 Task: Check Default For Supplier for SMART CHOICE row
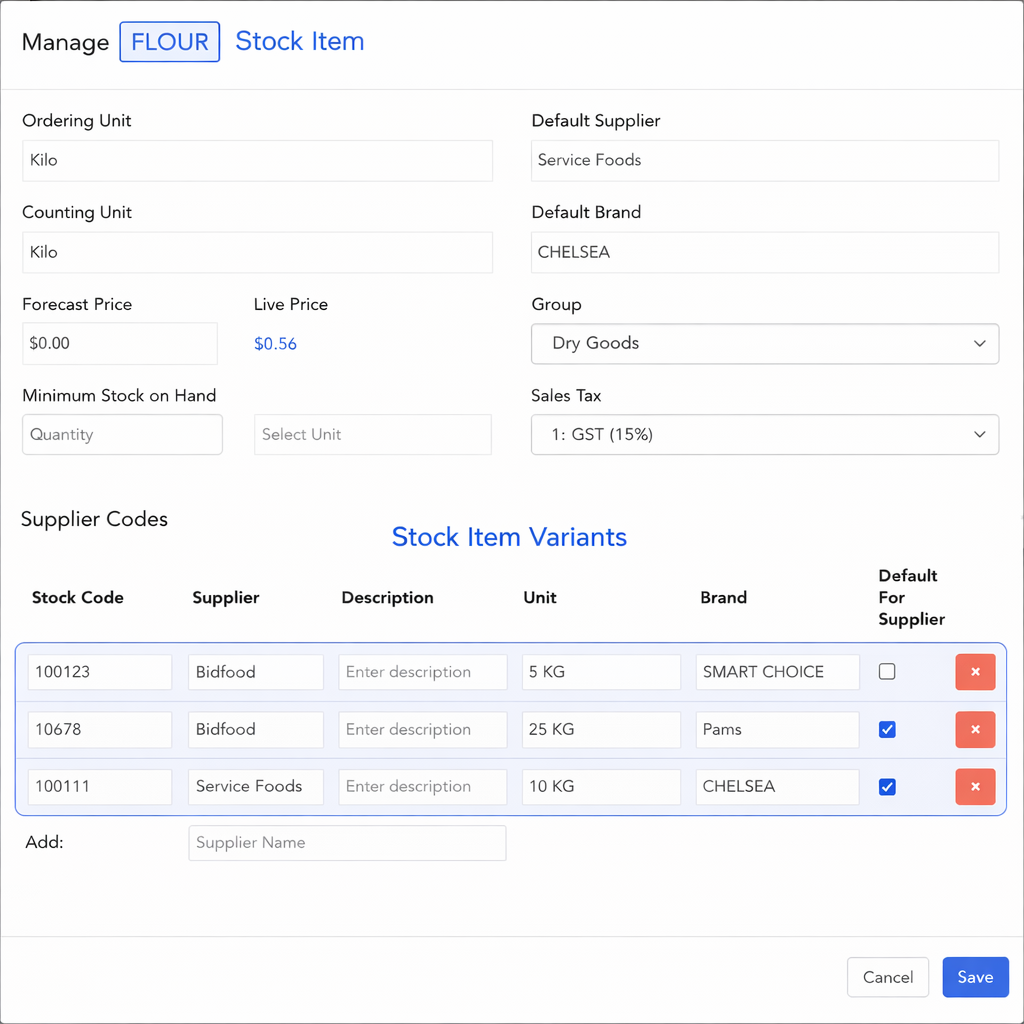click(886, 671)
